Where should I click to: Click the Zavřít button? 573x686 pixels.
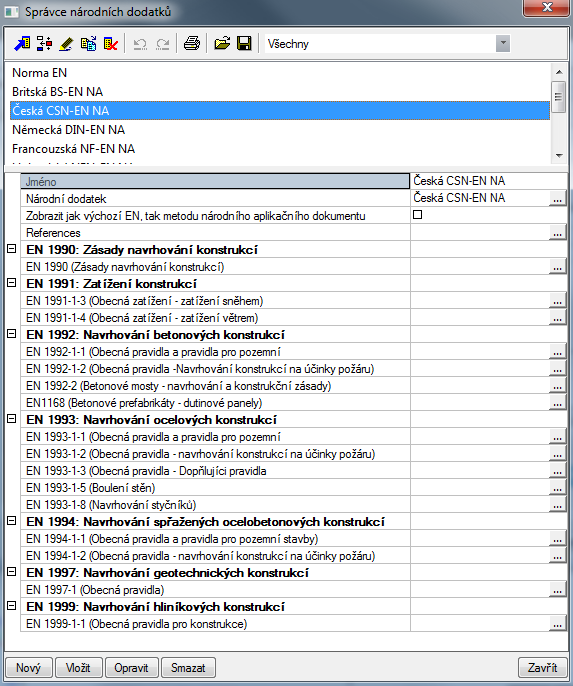(543, 668)
